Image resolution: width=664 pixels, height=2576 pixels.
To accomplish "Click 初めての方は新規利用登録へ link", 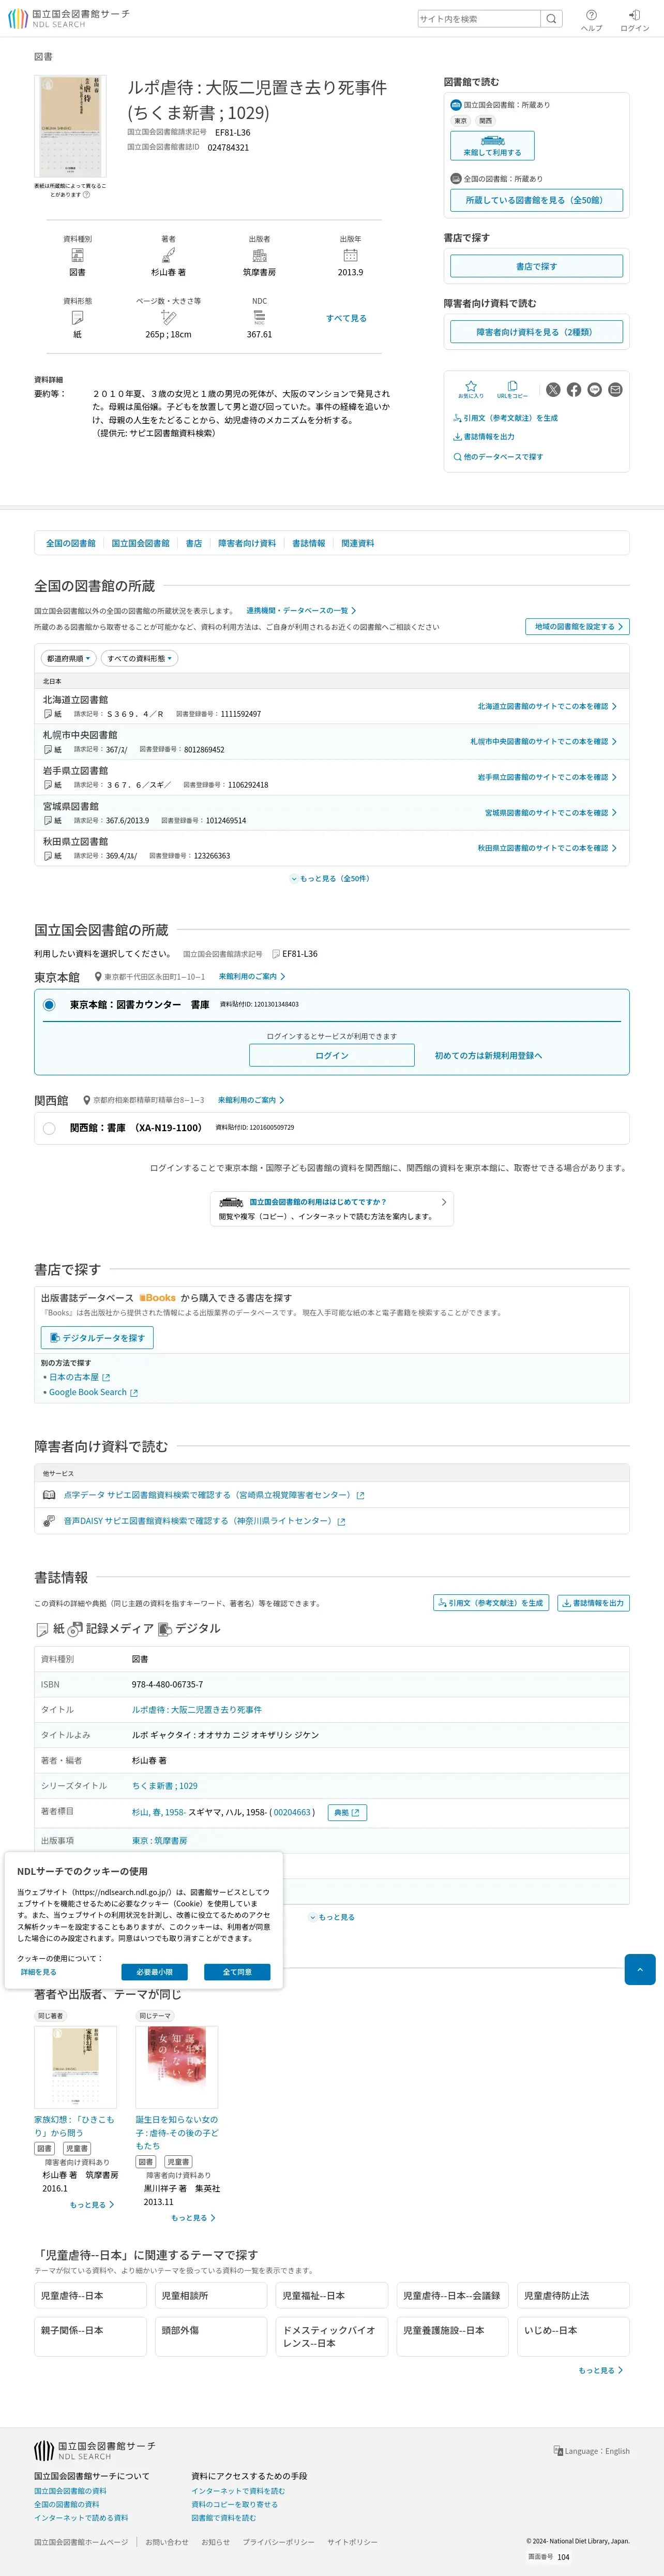I will (x=488, y=1056).
